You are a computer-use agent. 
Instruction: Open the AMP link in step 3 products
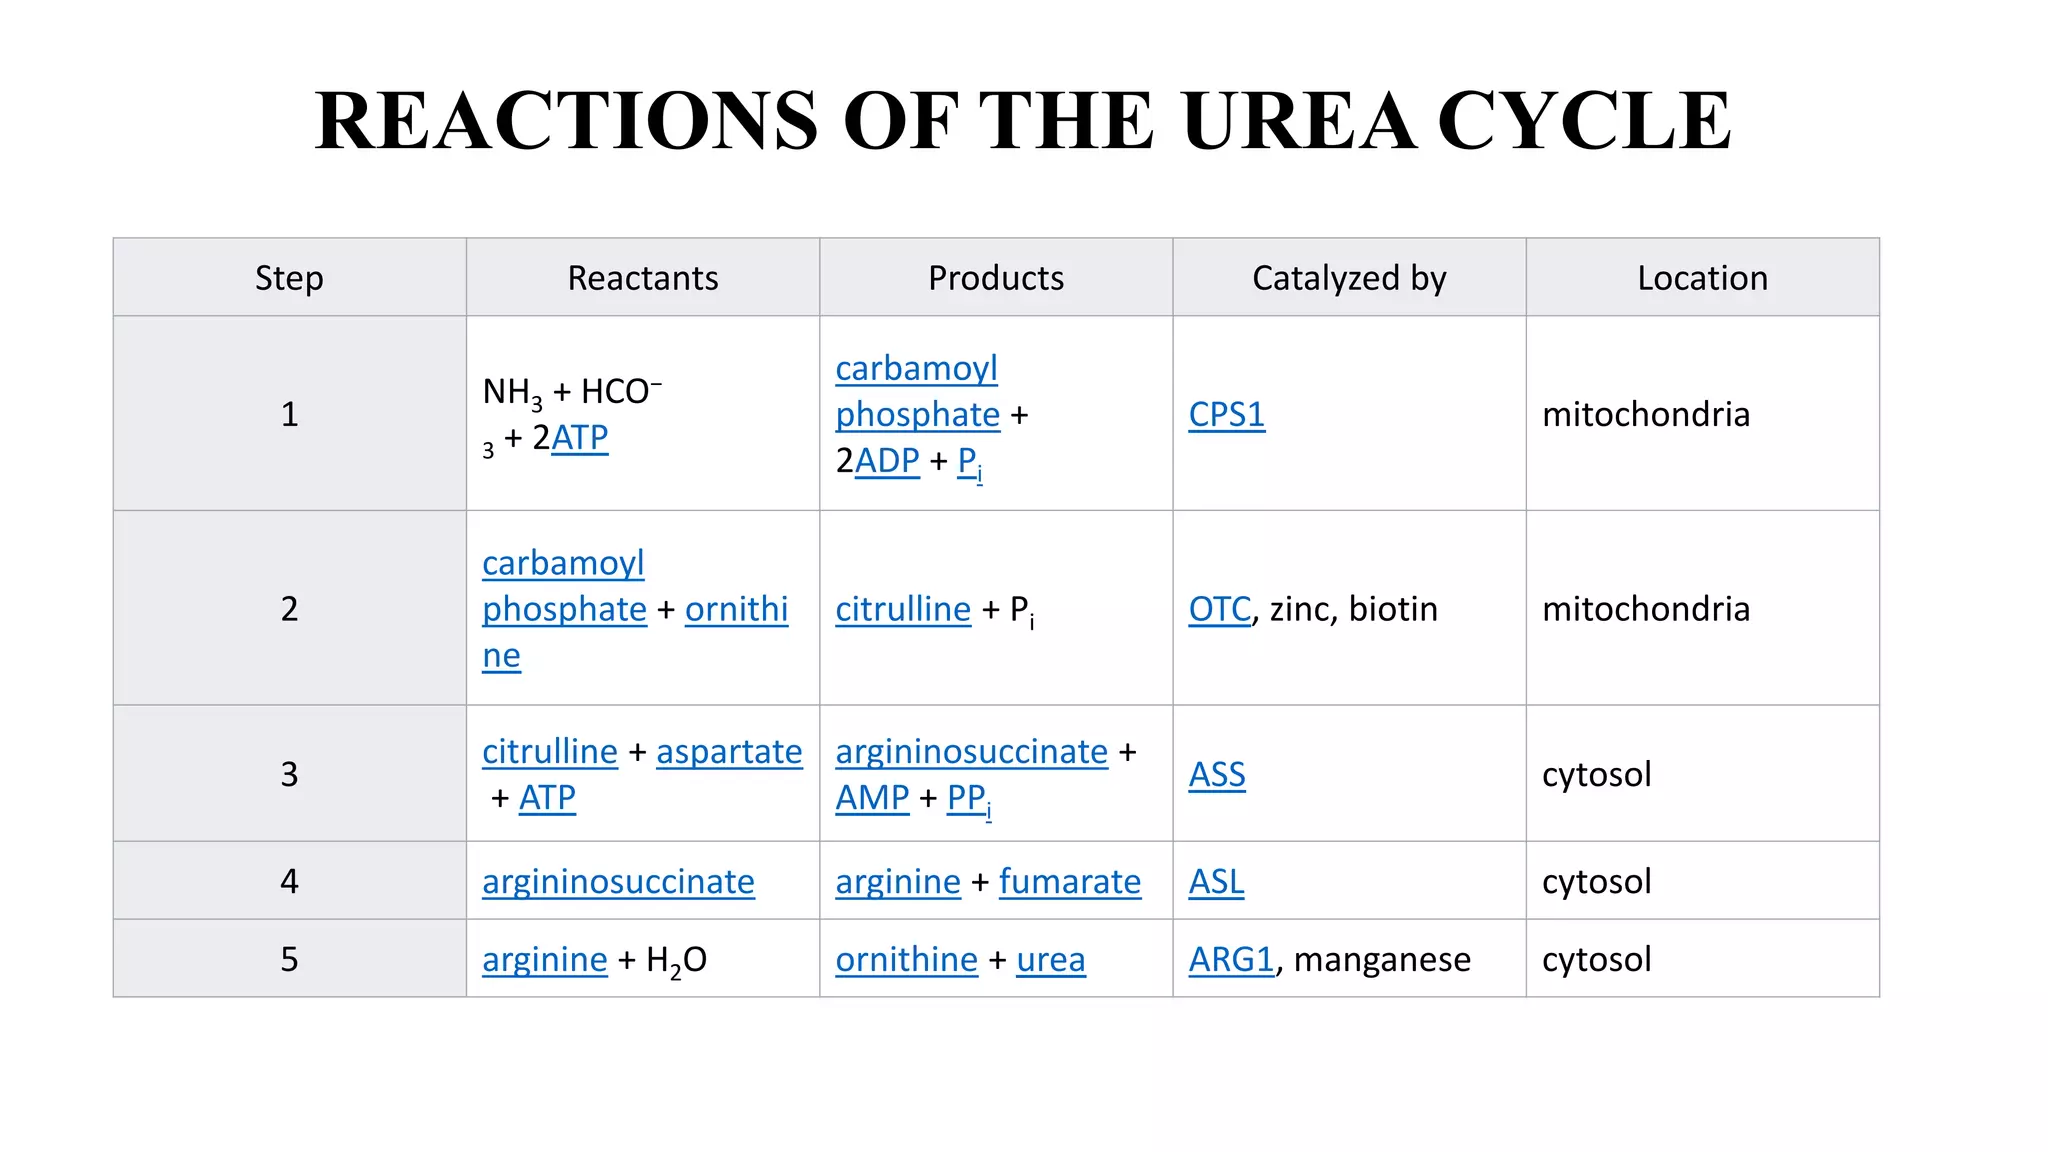click(872, 797)
